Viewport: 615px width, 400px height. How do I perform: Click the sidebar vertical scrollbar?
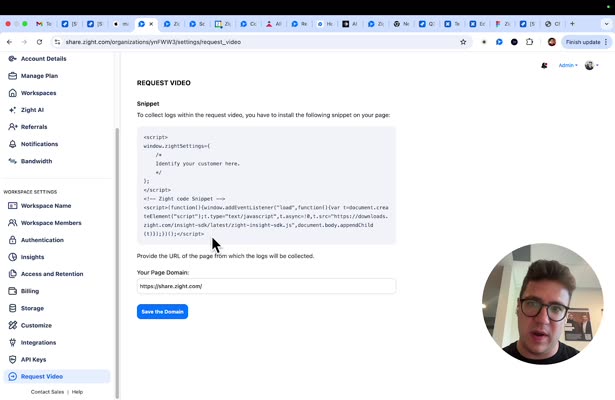point(117,263)
